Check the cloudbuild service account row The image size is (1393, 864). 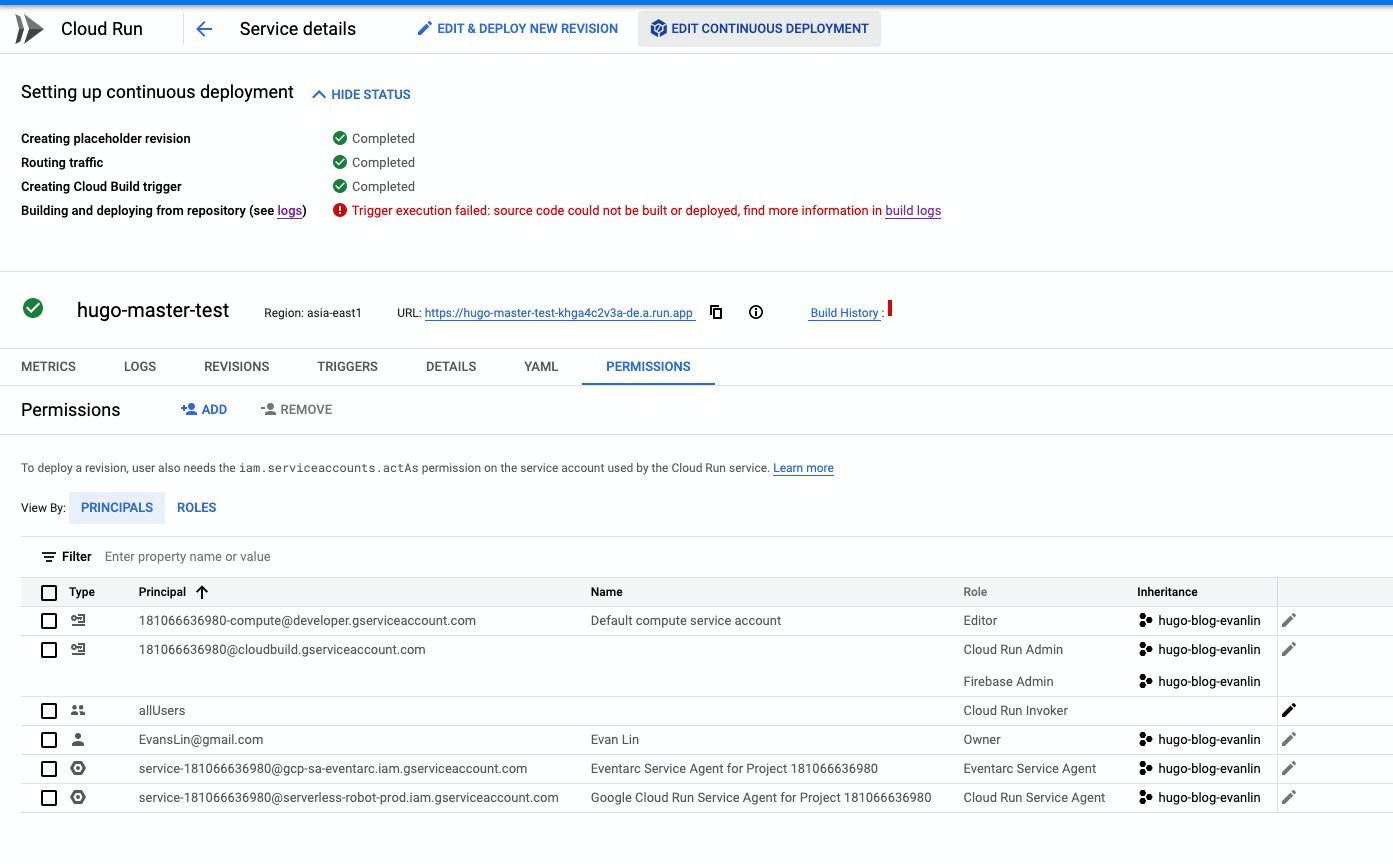(x=49, y=650)
